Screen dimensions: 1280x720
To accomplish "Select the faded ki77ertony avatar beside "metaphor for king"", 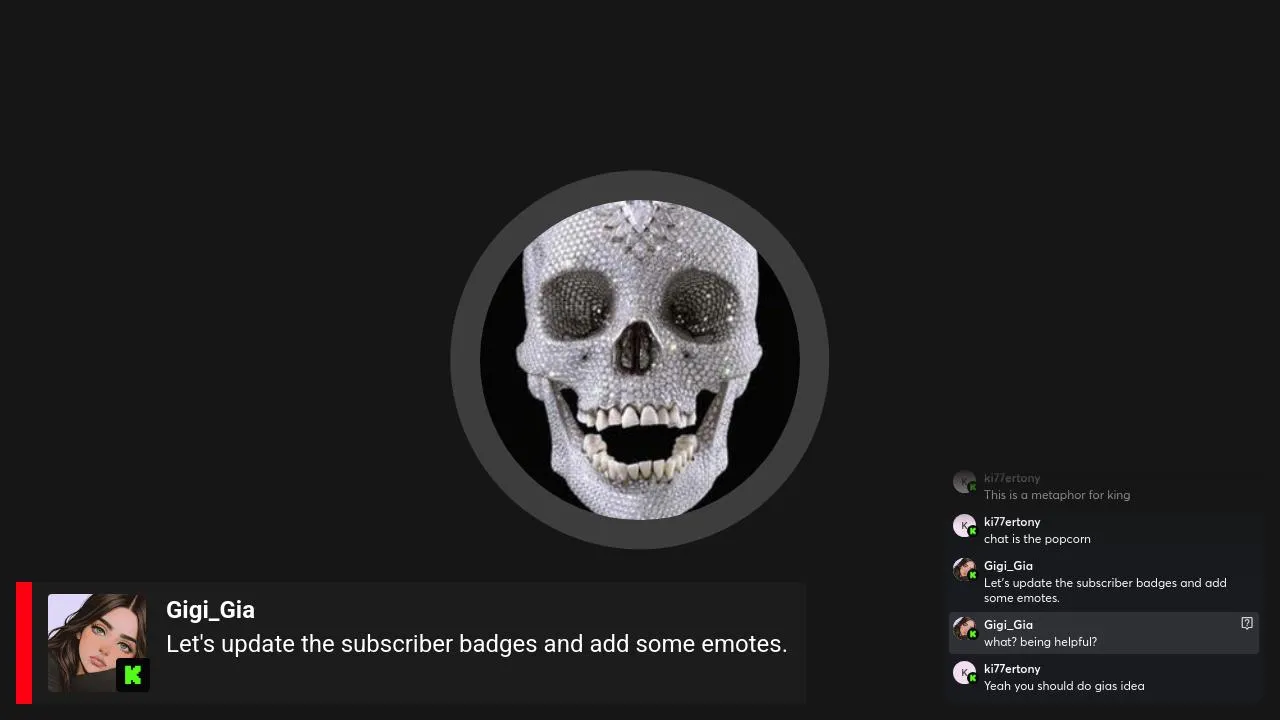I will [964, 482].
